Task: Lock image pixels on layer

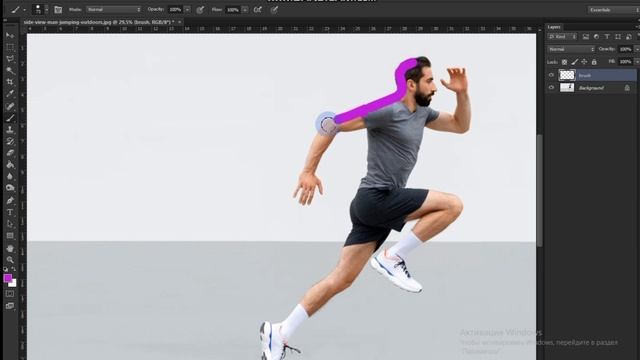Action: pos(574,62)
